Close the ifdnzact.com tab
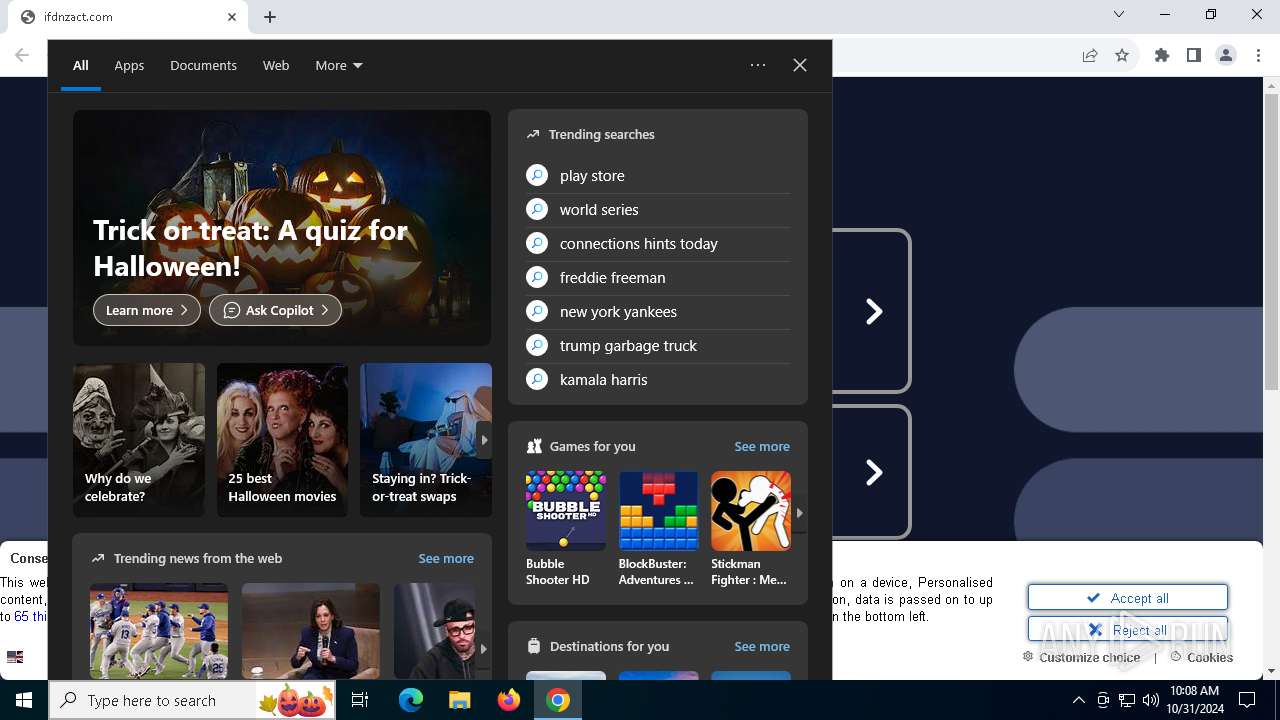The height and width of the screenshot is (720, 1280). coord(232,17)
